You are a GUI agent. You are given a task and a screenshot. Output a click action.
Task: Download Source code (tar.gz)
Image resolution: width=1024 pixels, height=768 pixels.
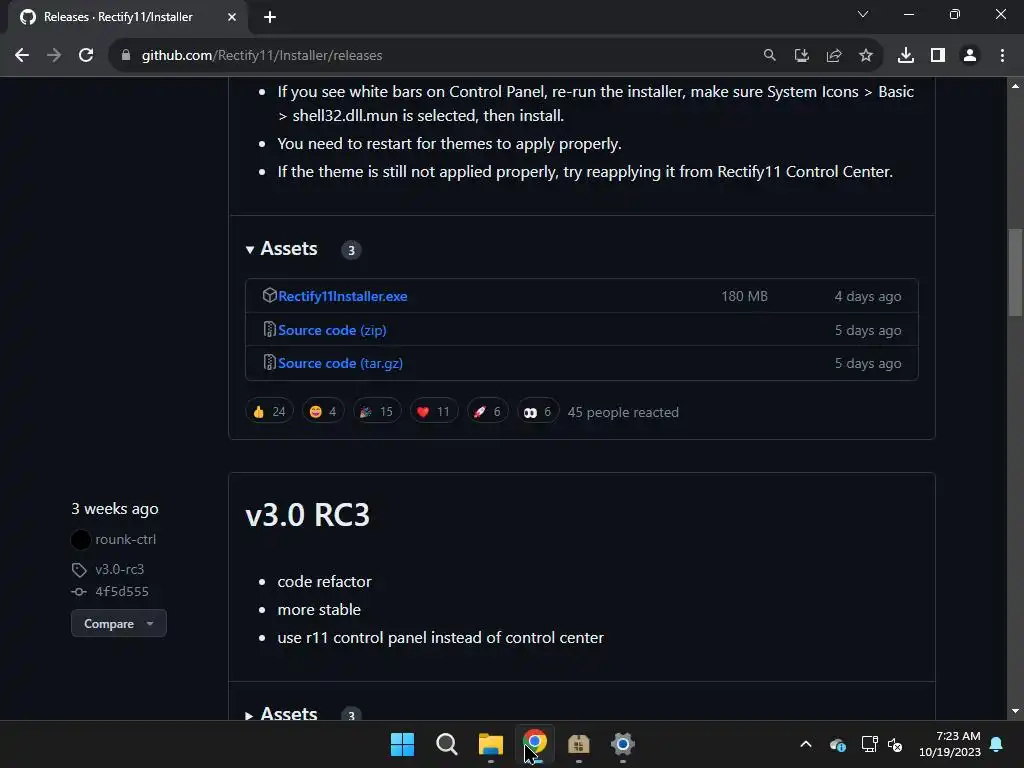[340, 363]
